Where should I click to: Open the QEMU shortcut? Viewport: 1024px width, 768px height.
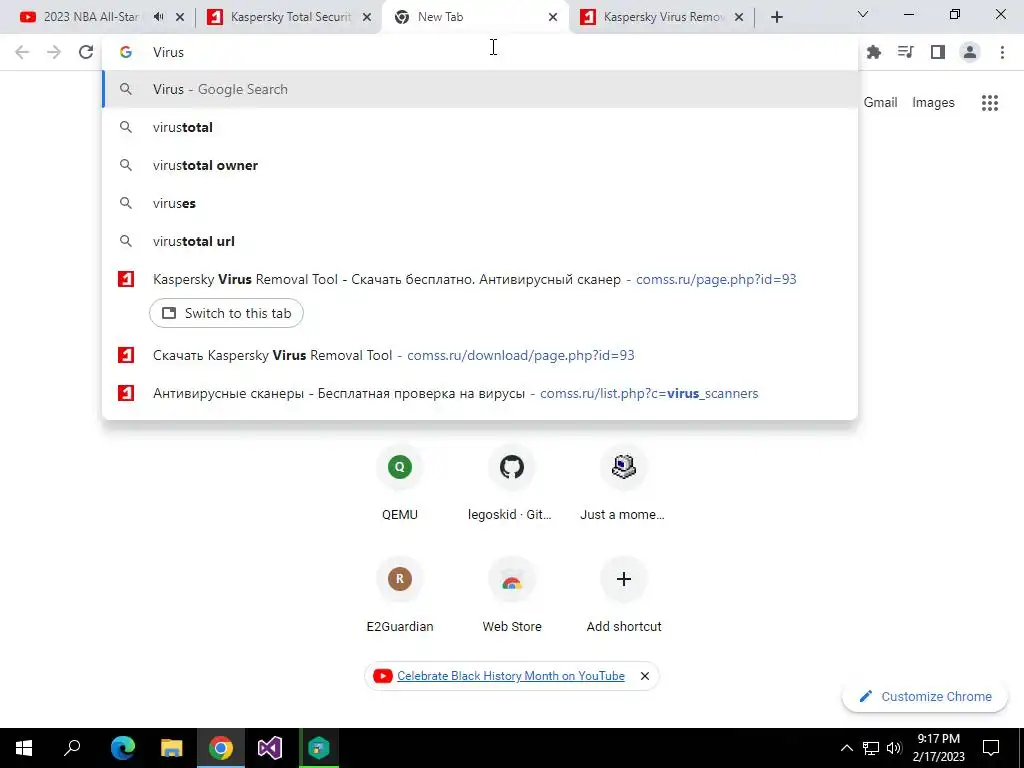pyautogui.click(x=400, y=484)
